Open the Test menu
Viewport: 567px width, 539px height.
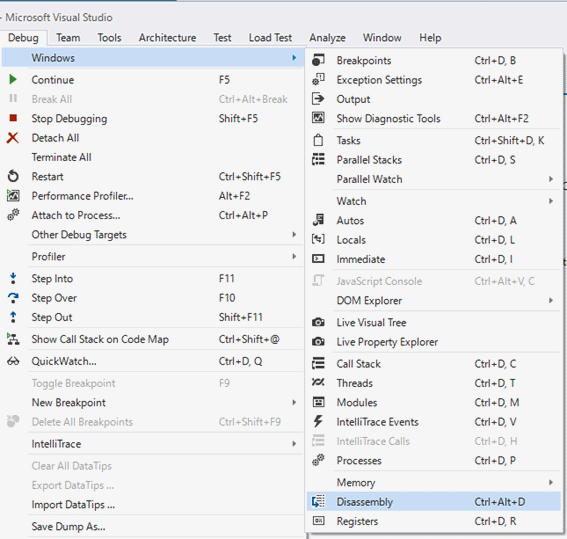tap(222, 38)
